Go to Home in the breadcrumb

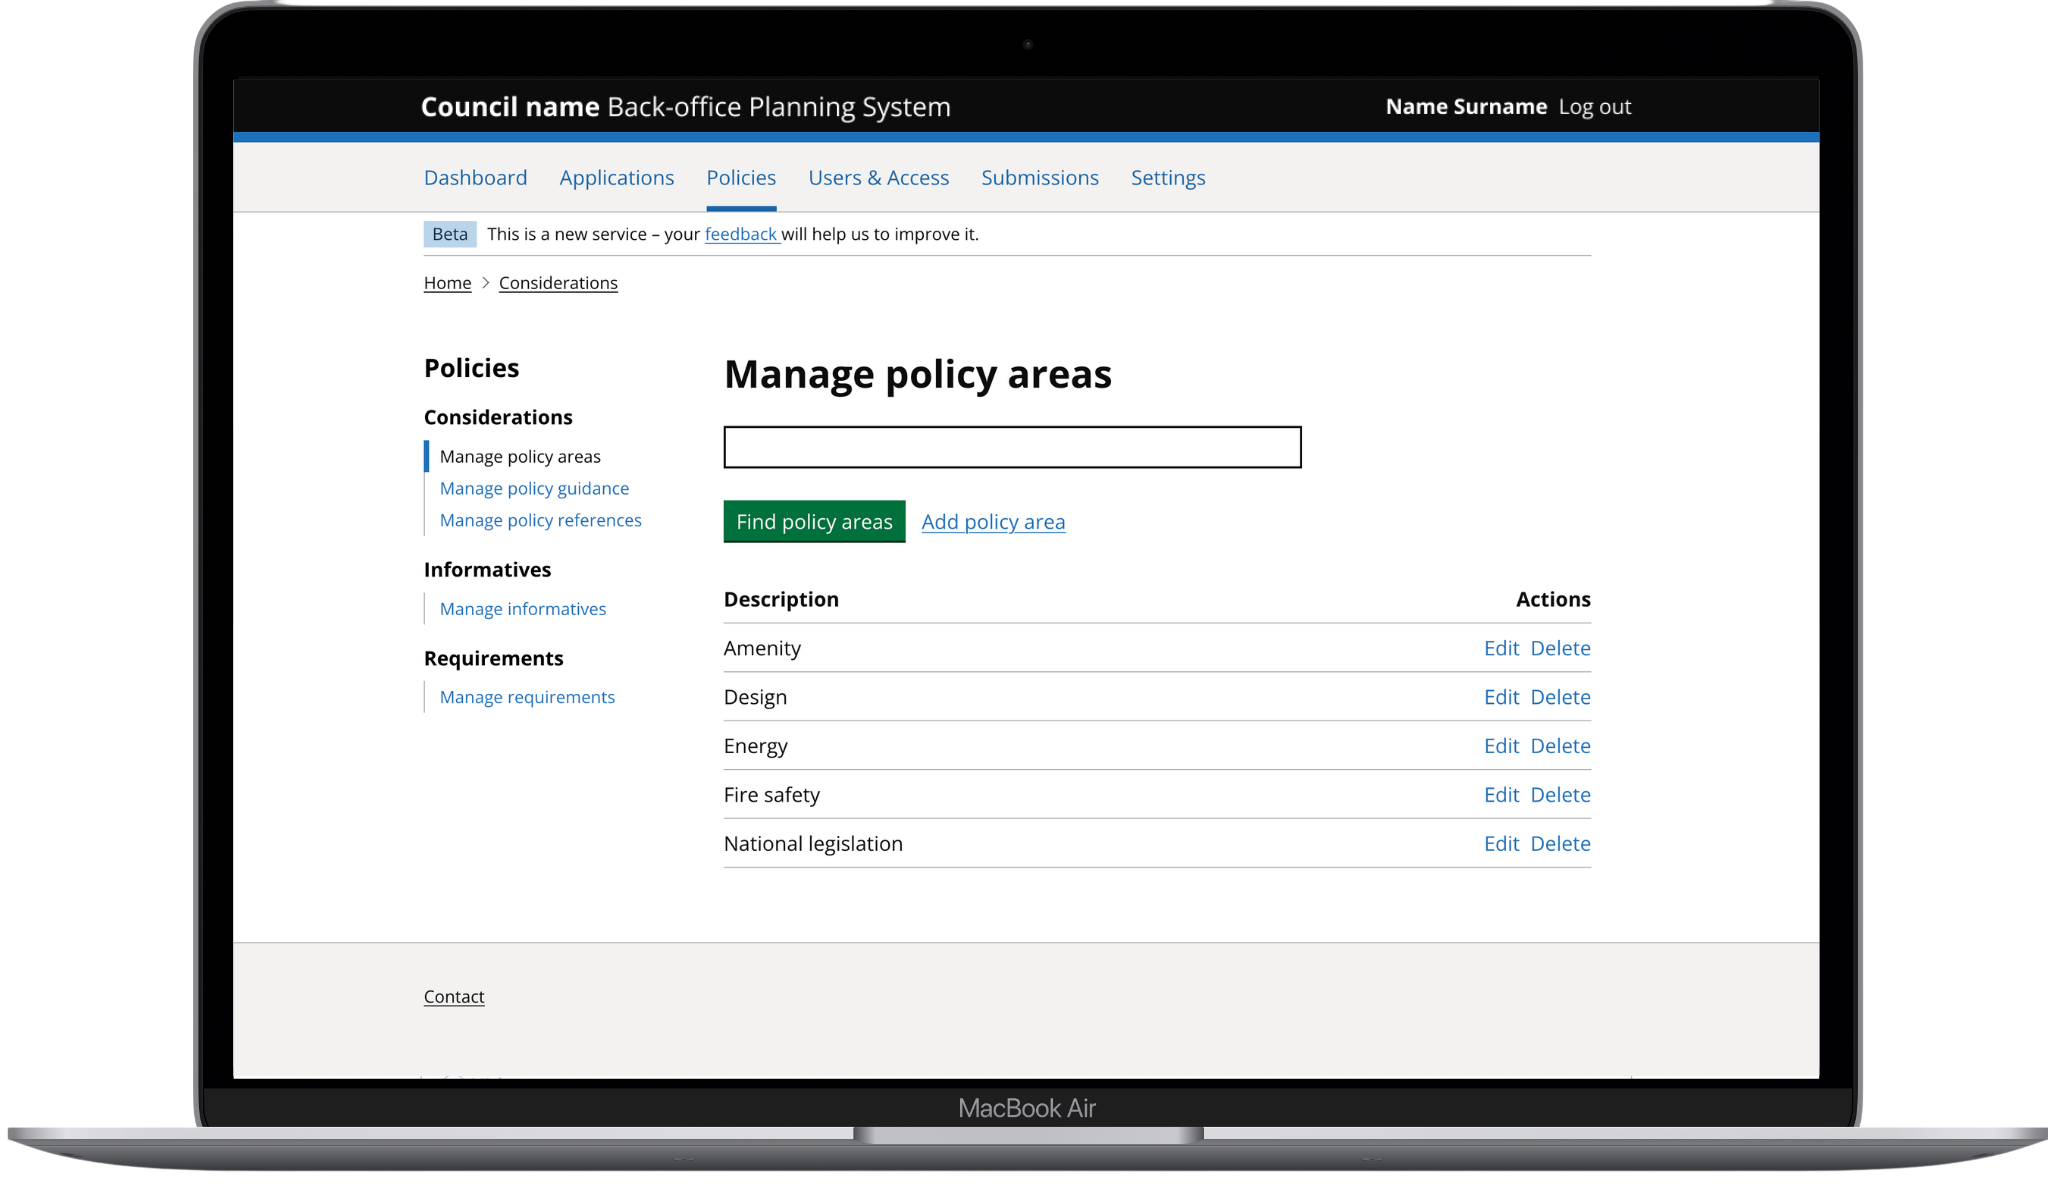447,283
